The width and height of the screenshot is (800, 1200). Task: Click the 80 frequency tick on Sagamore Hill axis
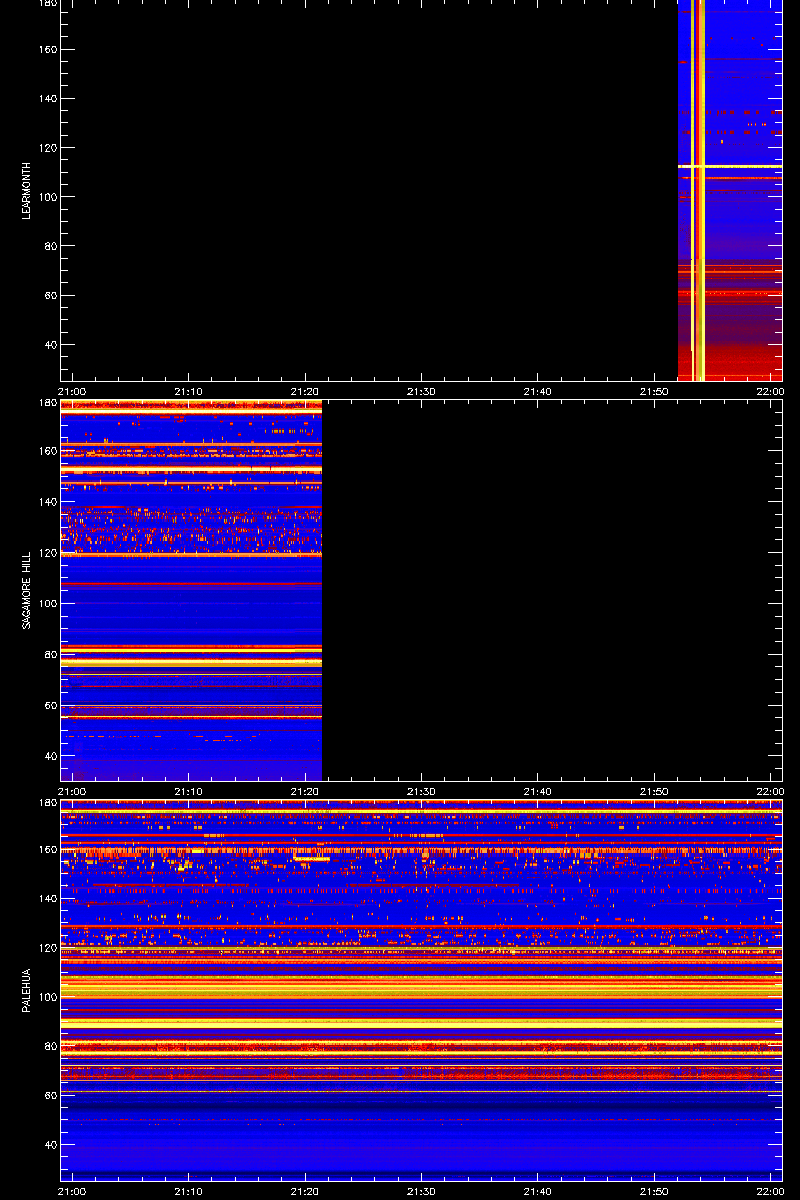50,655
